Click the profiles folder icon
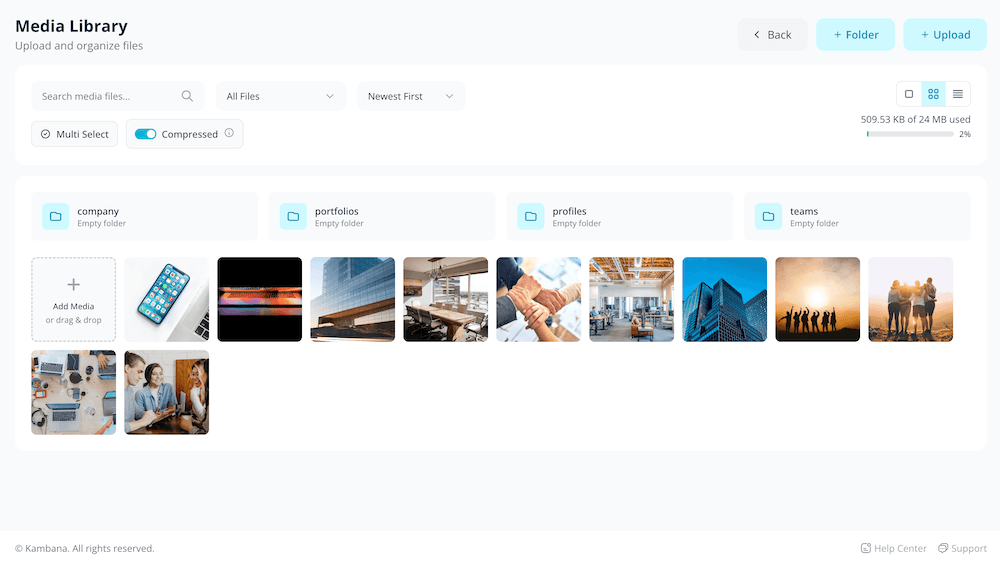The image size is (1000, 563). tap(531, 216)
